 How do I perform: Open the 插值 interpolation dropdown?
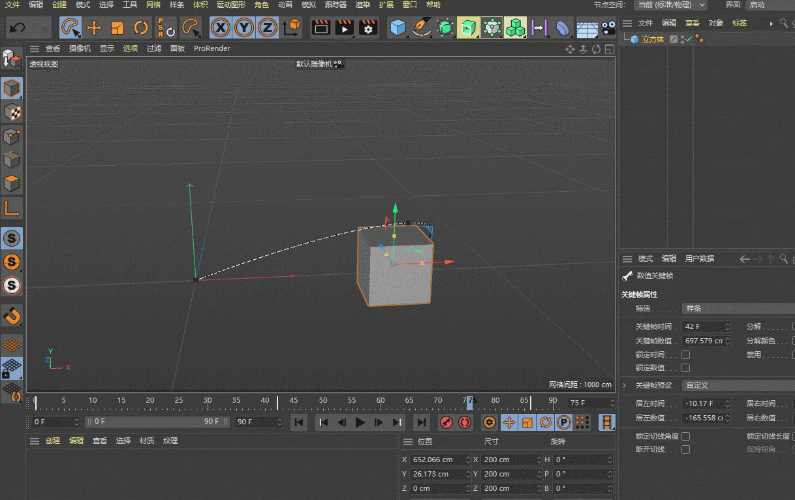tap(738, 308)
